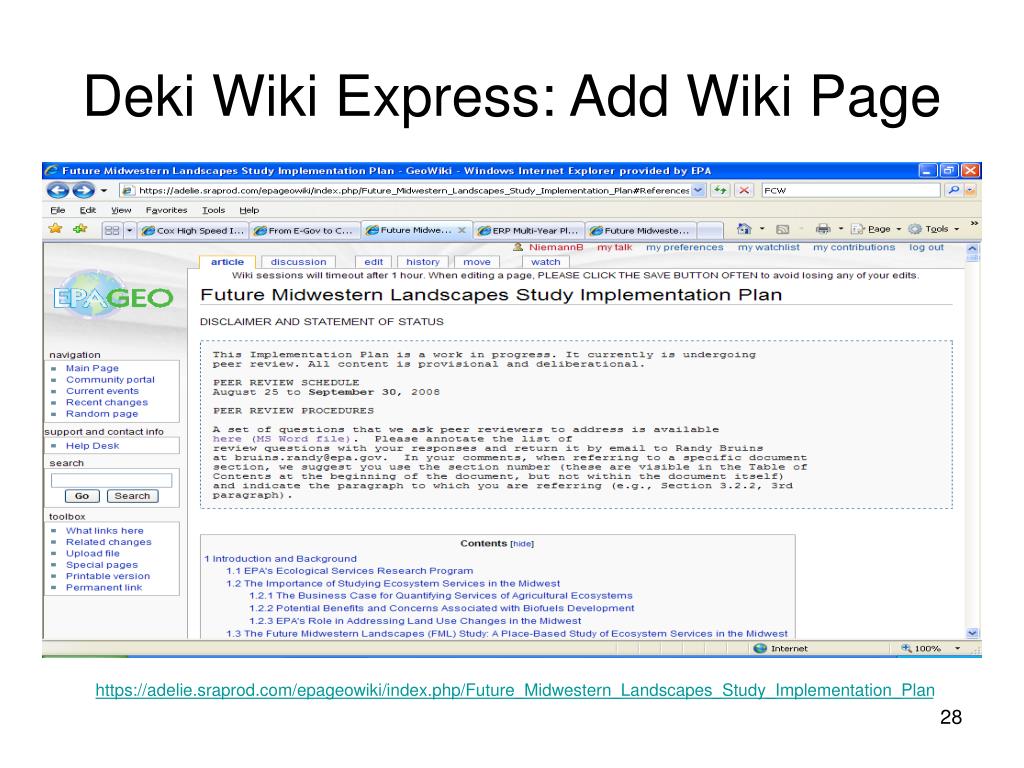Screen dimensions: 1024x768
Task: Open the tab list dropdown arrow
Action: (129, 231)
